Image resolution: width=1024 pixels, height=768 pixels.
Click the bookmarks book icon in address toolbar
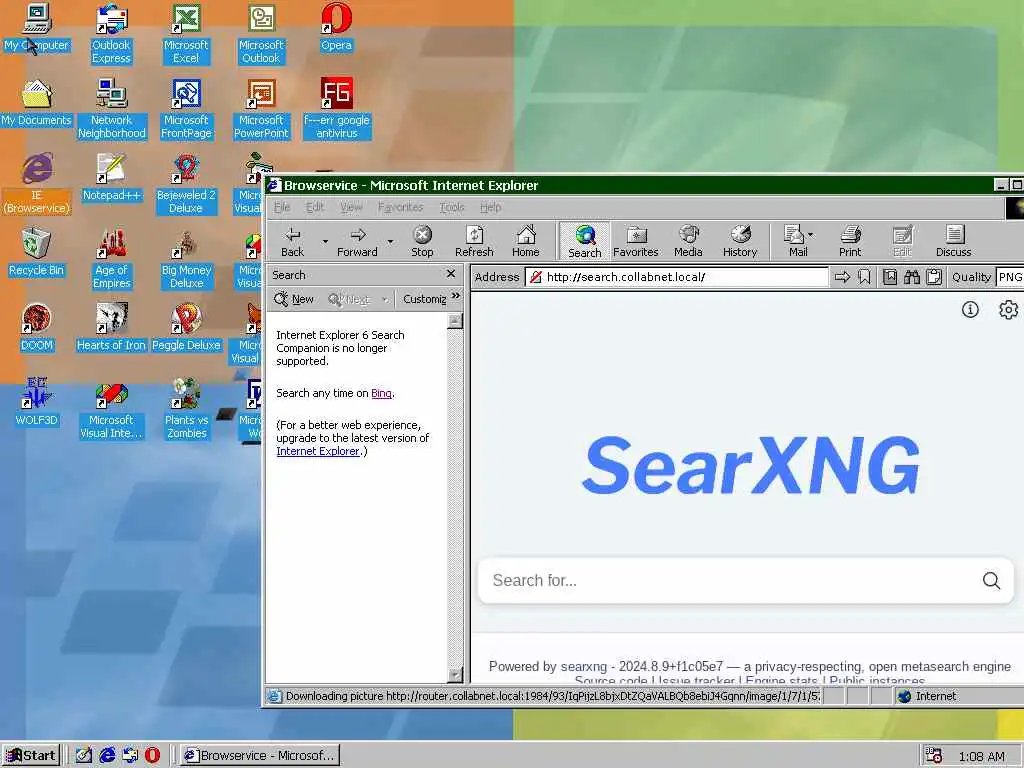coord(889,277)
